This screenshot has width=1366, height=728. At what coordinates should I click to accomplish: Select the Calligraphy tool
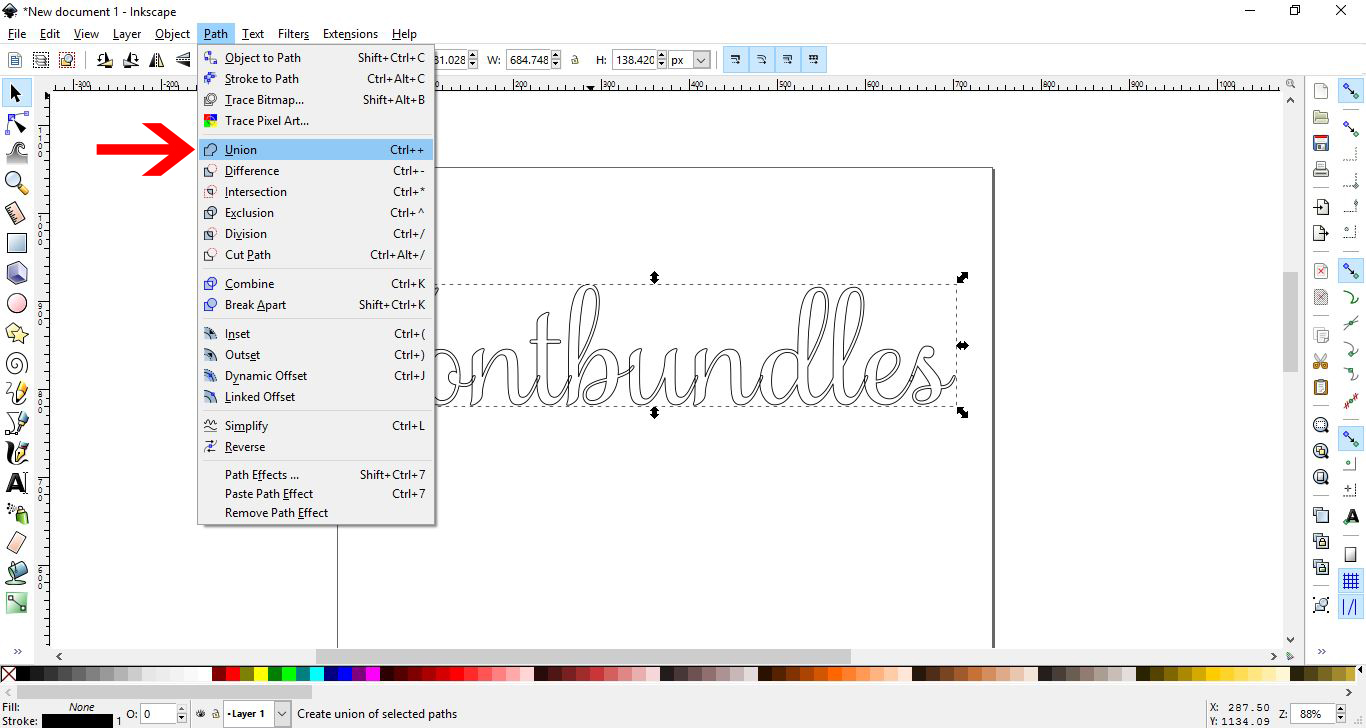pos(17,452)
